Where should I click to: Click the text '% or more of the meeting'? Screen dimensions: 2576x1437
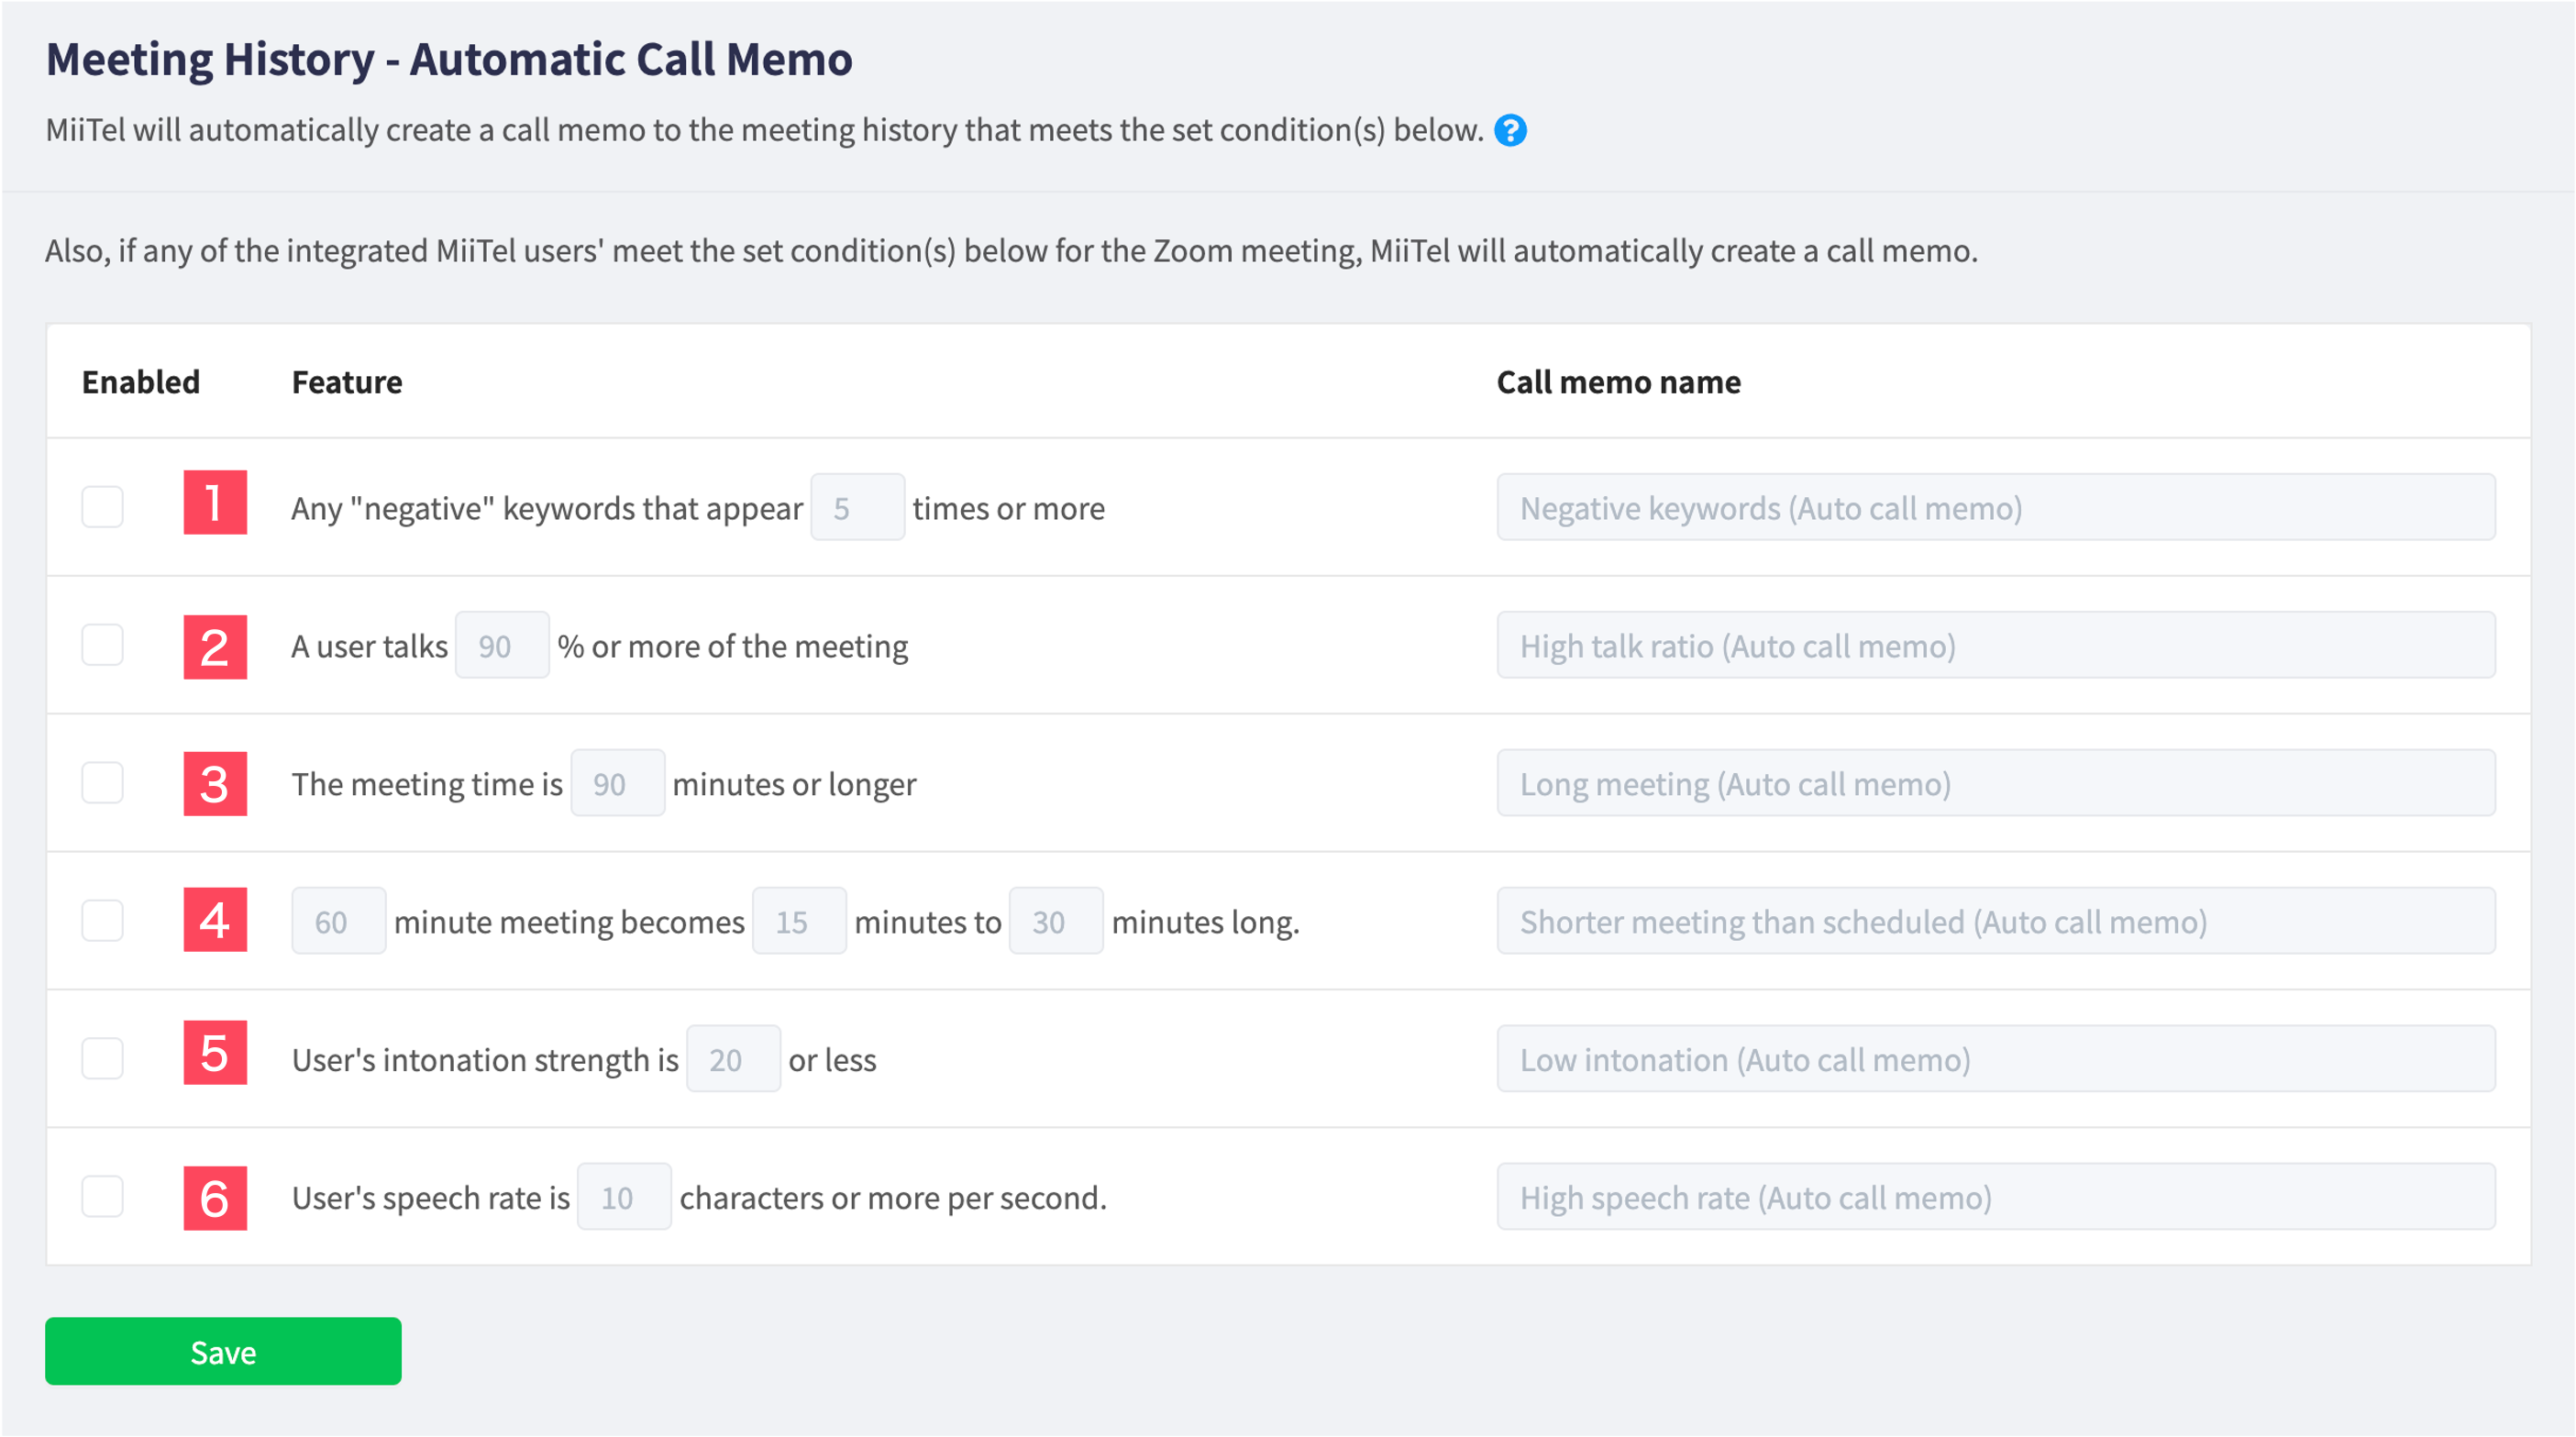tap(733, 647)
